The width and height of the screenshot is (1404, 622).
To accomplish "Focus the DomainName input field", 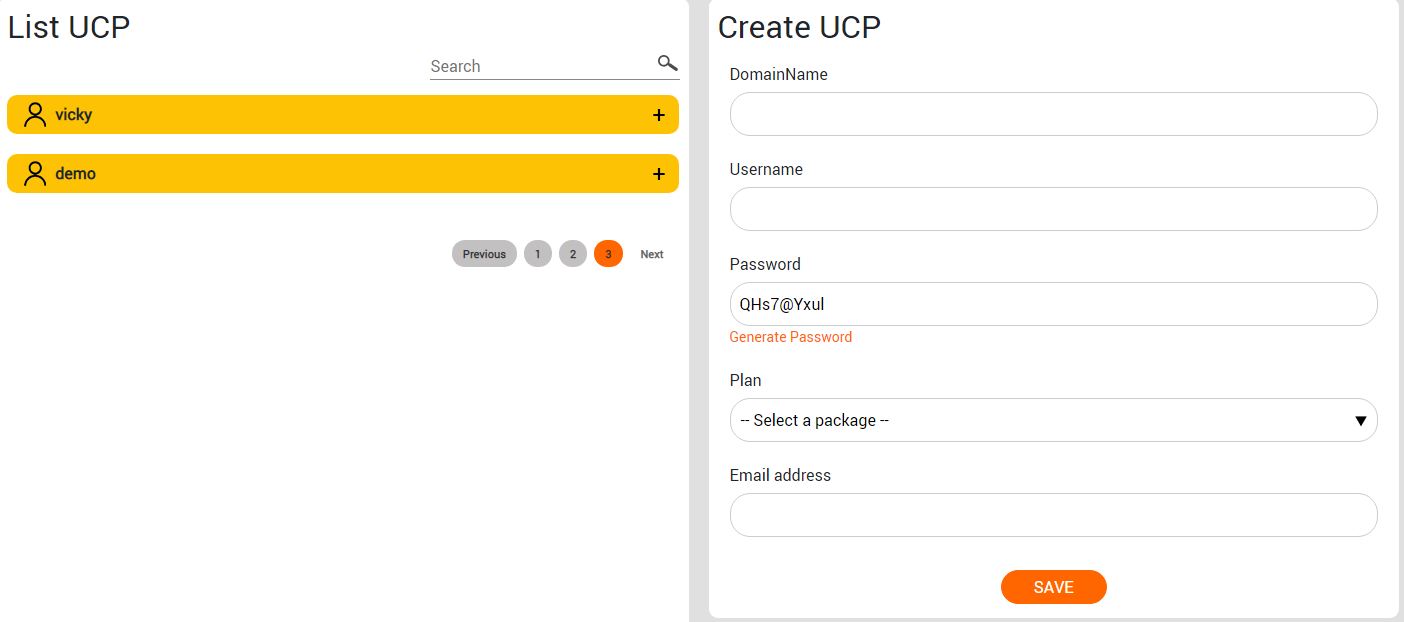I will [x=1053, y=114].
